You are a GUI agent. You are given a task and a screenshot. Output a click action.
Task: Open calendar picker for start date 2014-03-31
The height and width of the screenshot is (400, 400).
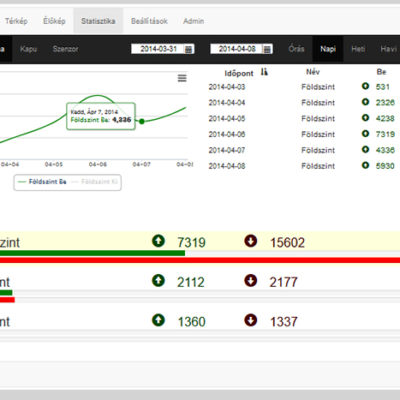pyautogui.click(x=188, y=49)
